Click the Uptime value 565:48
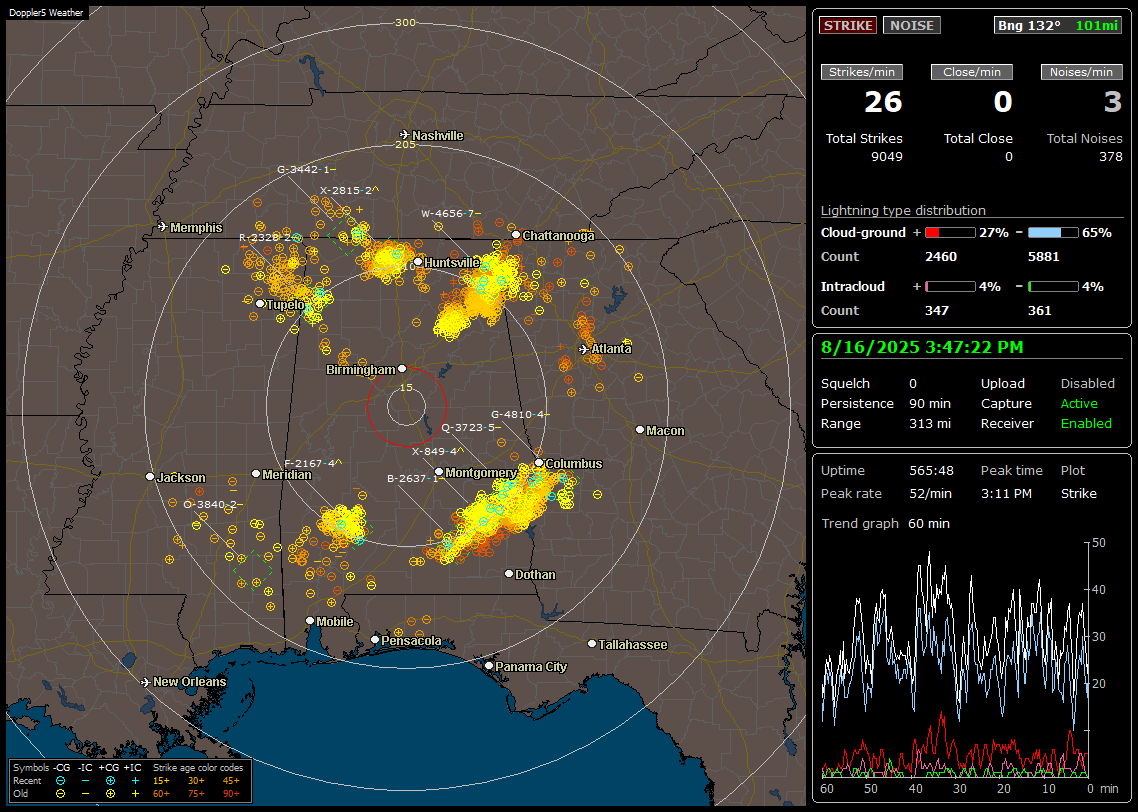1138x812 pixels. coord(931,470)
